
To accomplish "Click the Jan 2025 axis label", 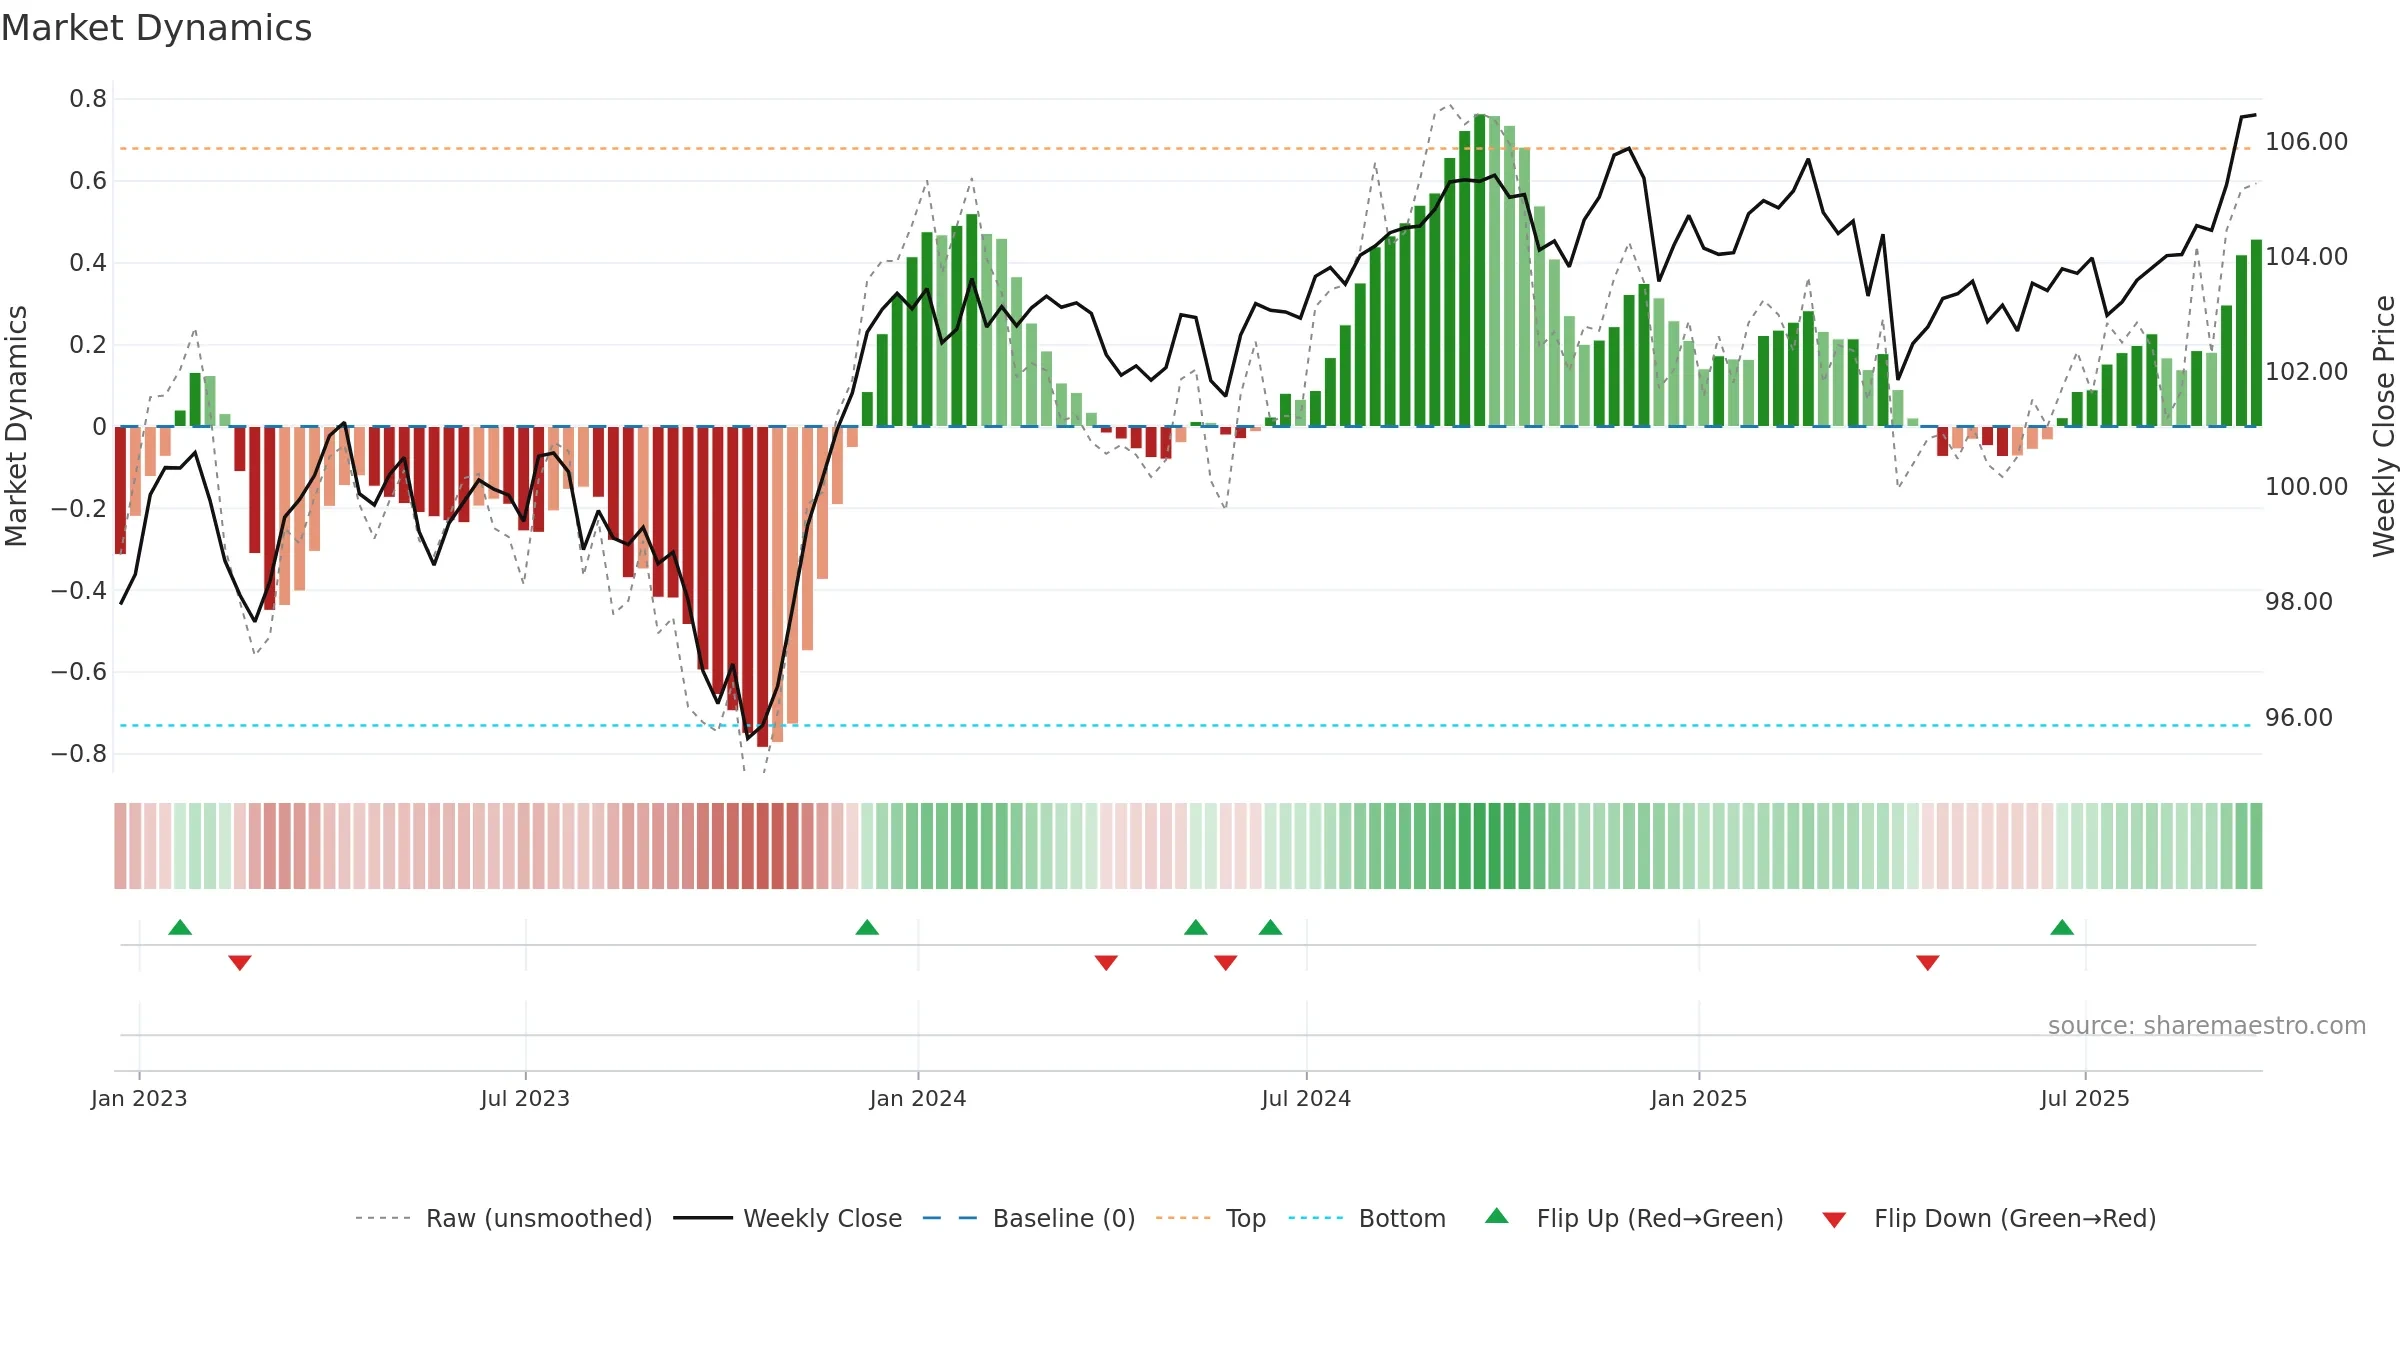I will tap(1699, 1098).
